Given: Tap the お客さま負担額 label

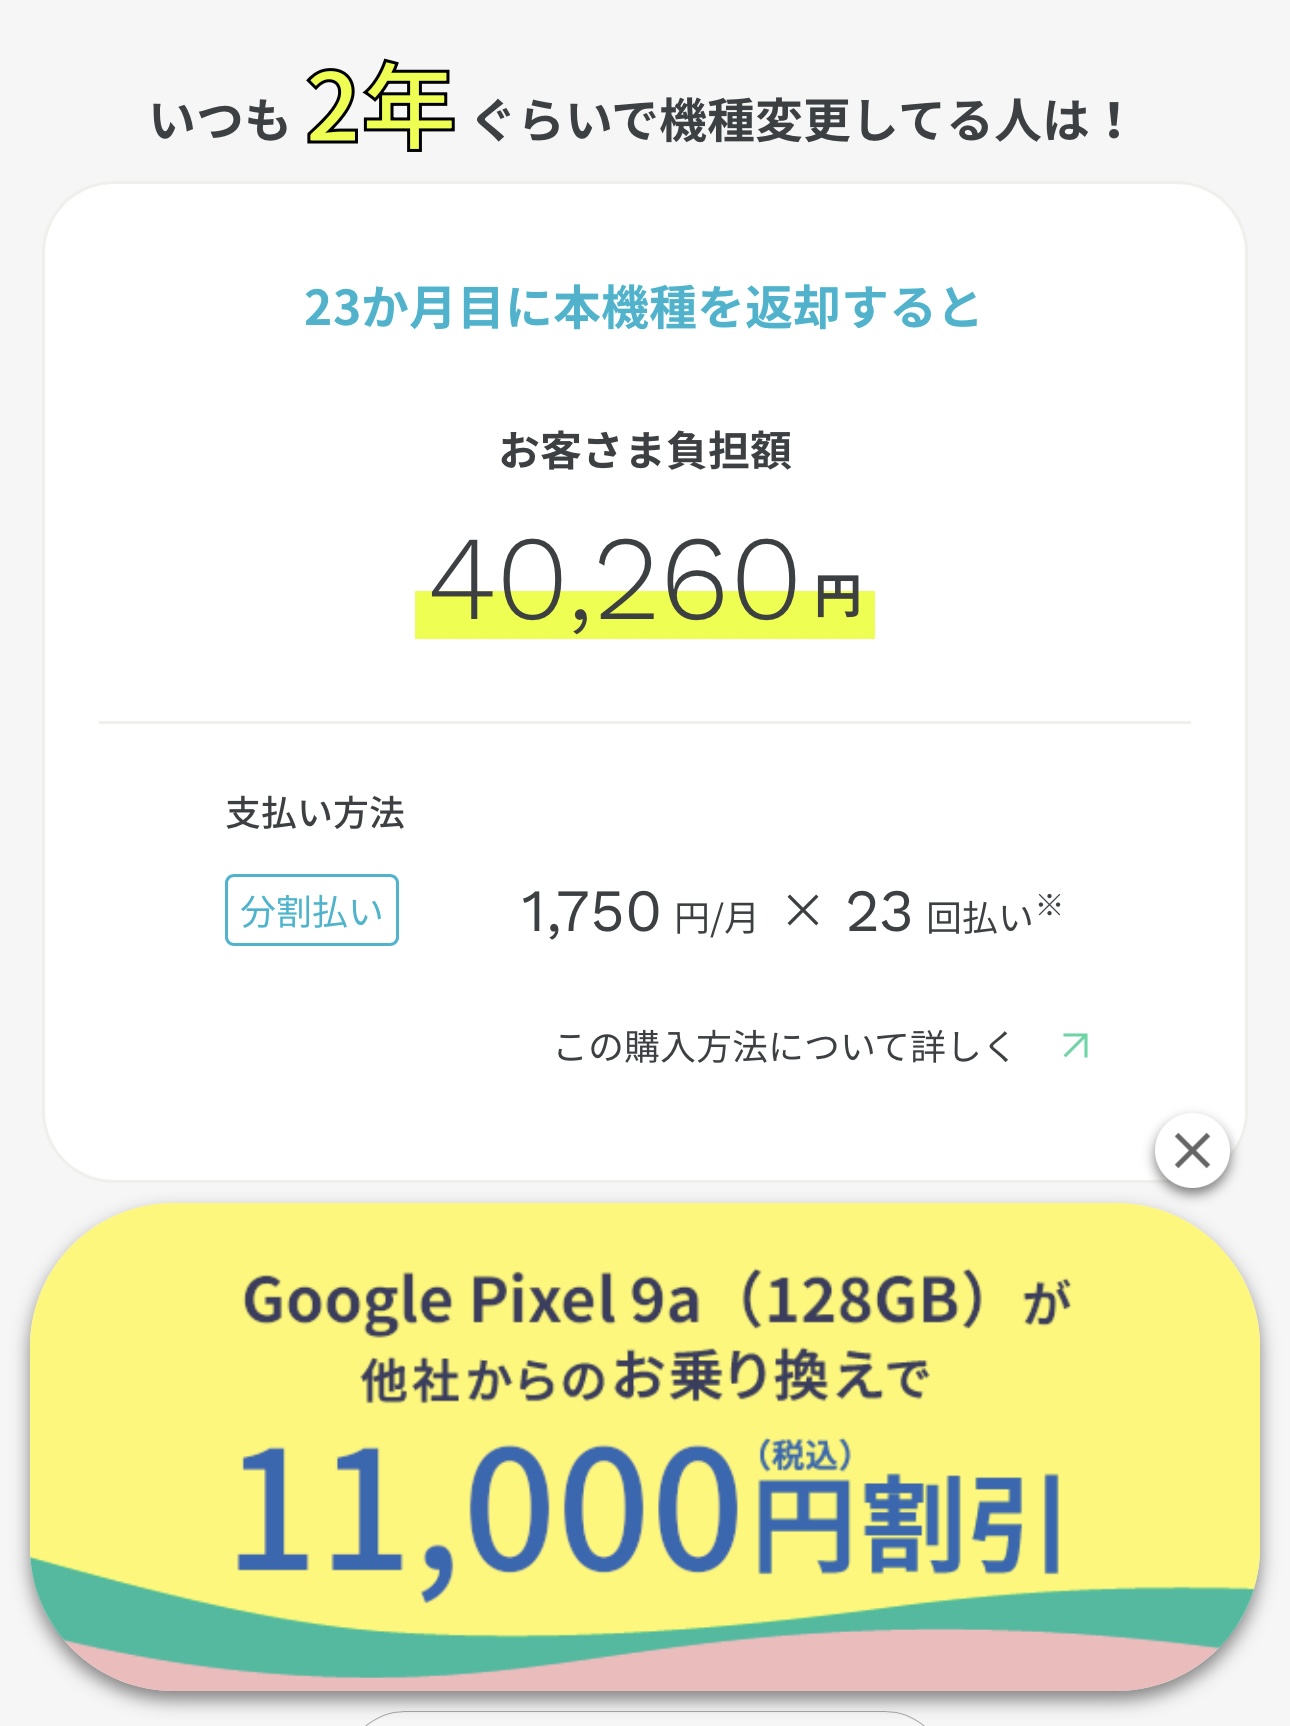Looking at the screenshot, I should (x=645, y=450).
